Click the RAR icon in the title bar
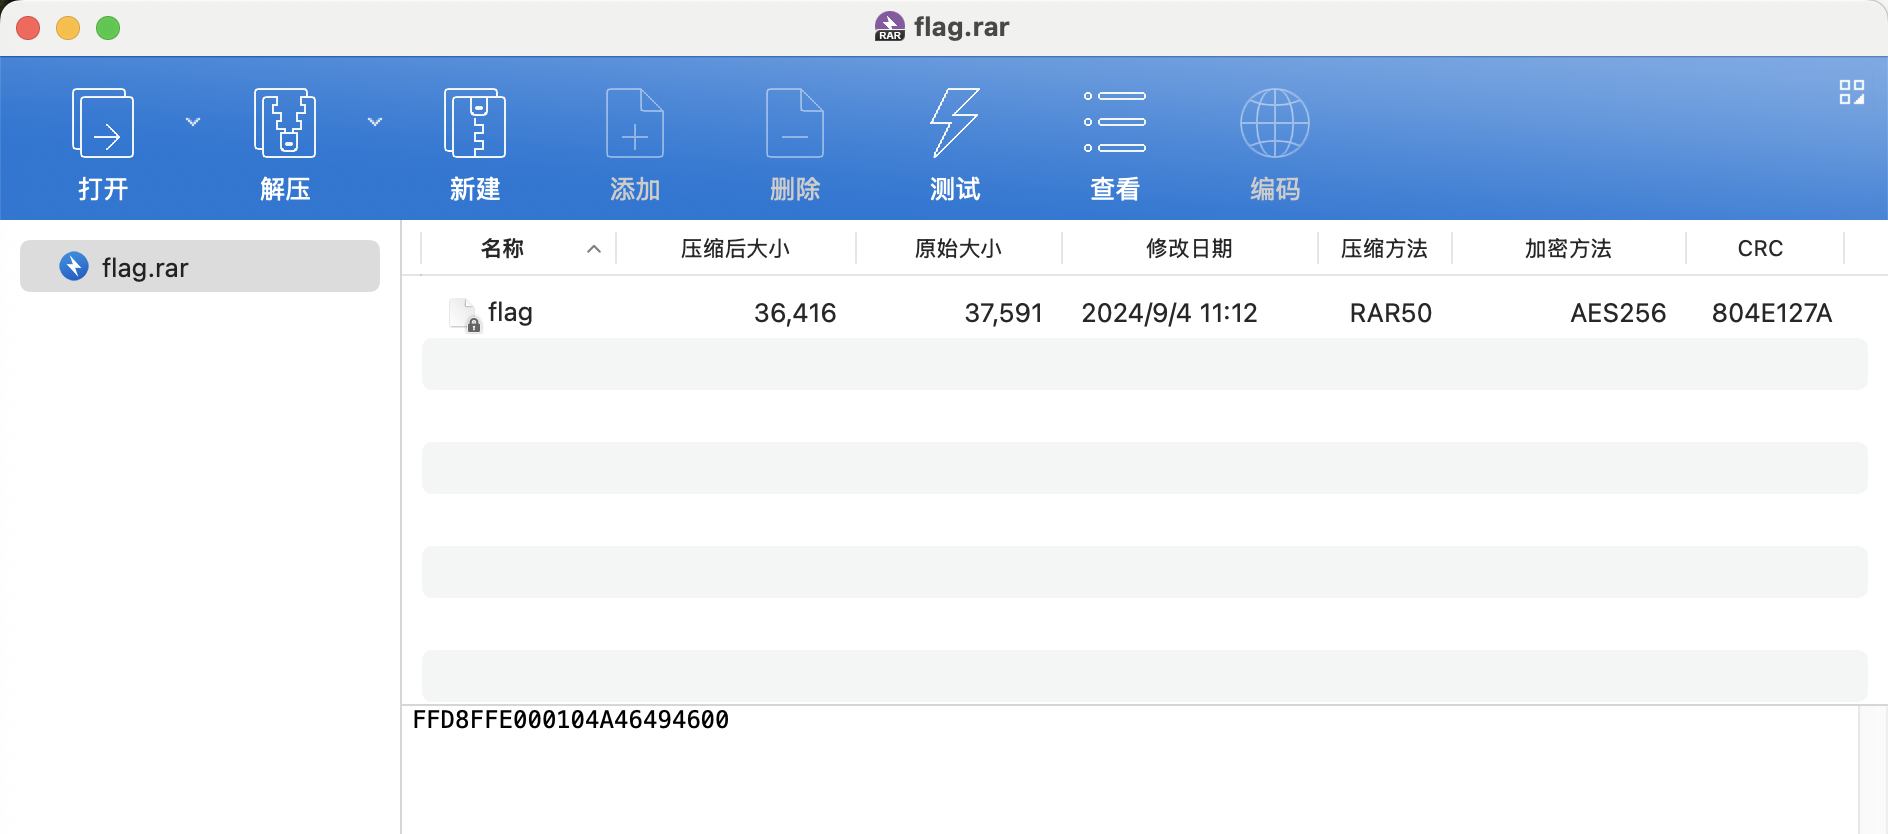1888x834 pixels. 889,27
